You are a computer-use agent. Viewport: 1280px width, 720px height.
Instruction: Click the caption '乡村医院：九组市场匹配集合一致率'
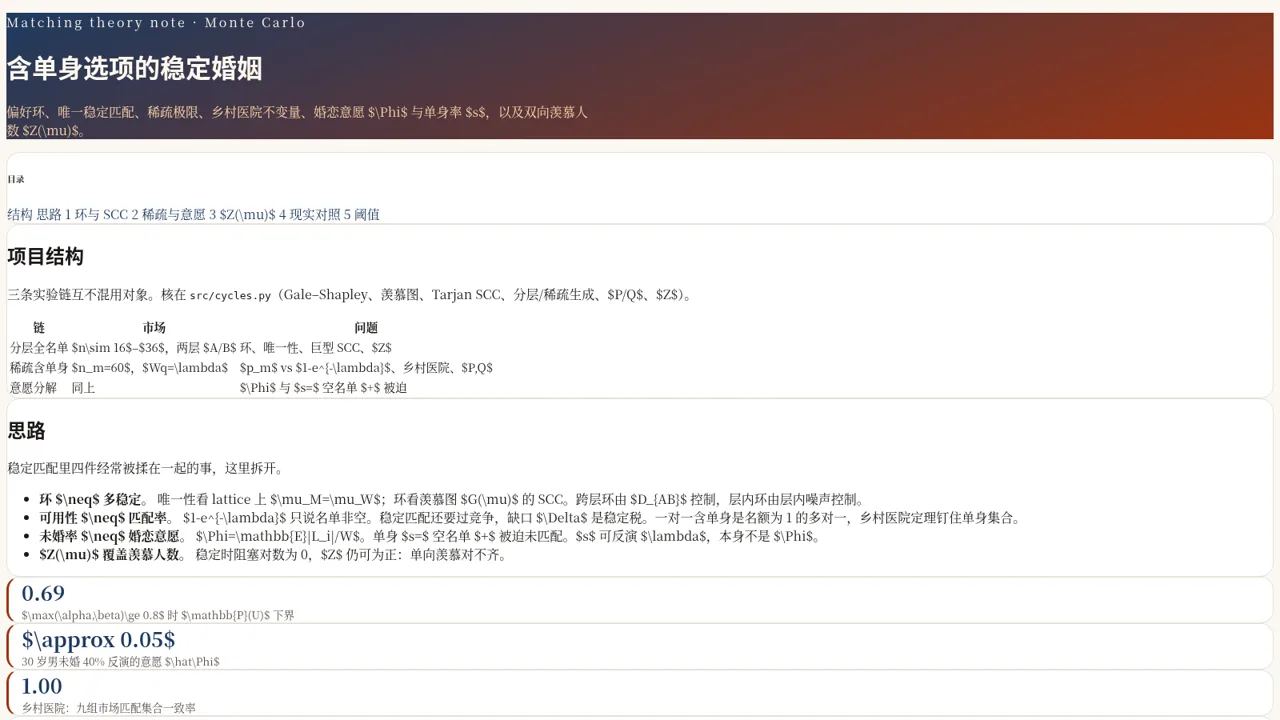click(x=109, y=707)
